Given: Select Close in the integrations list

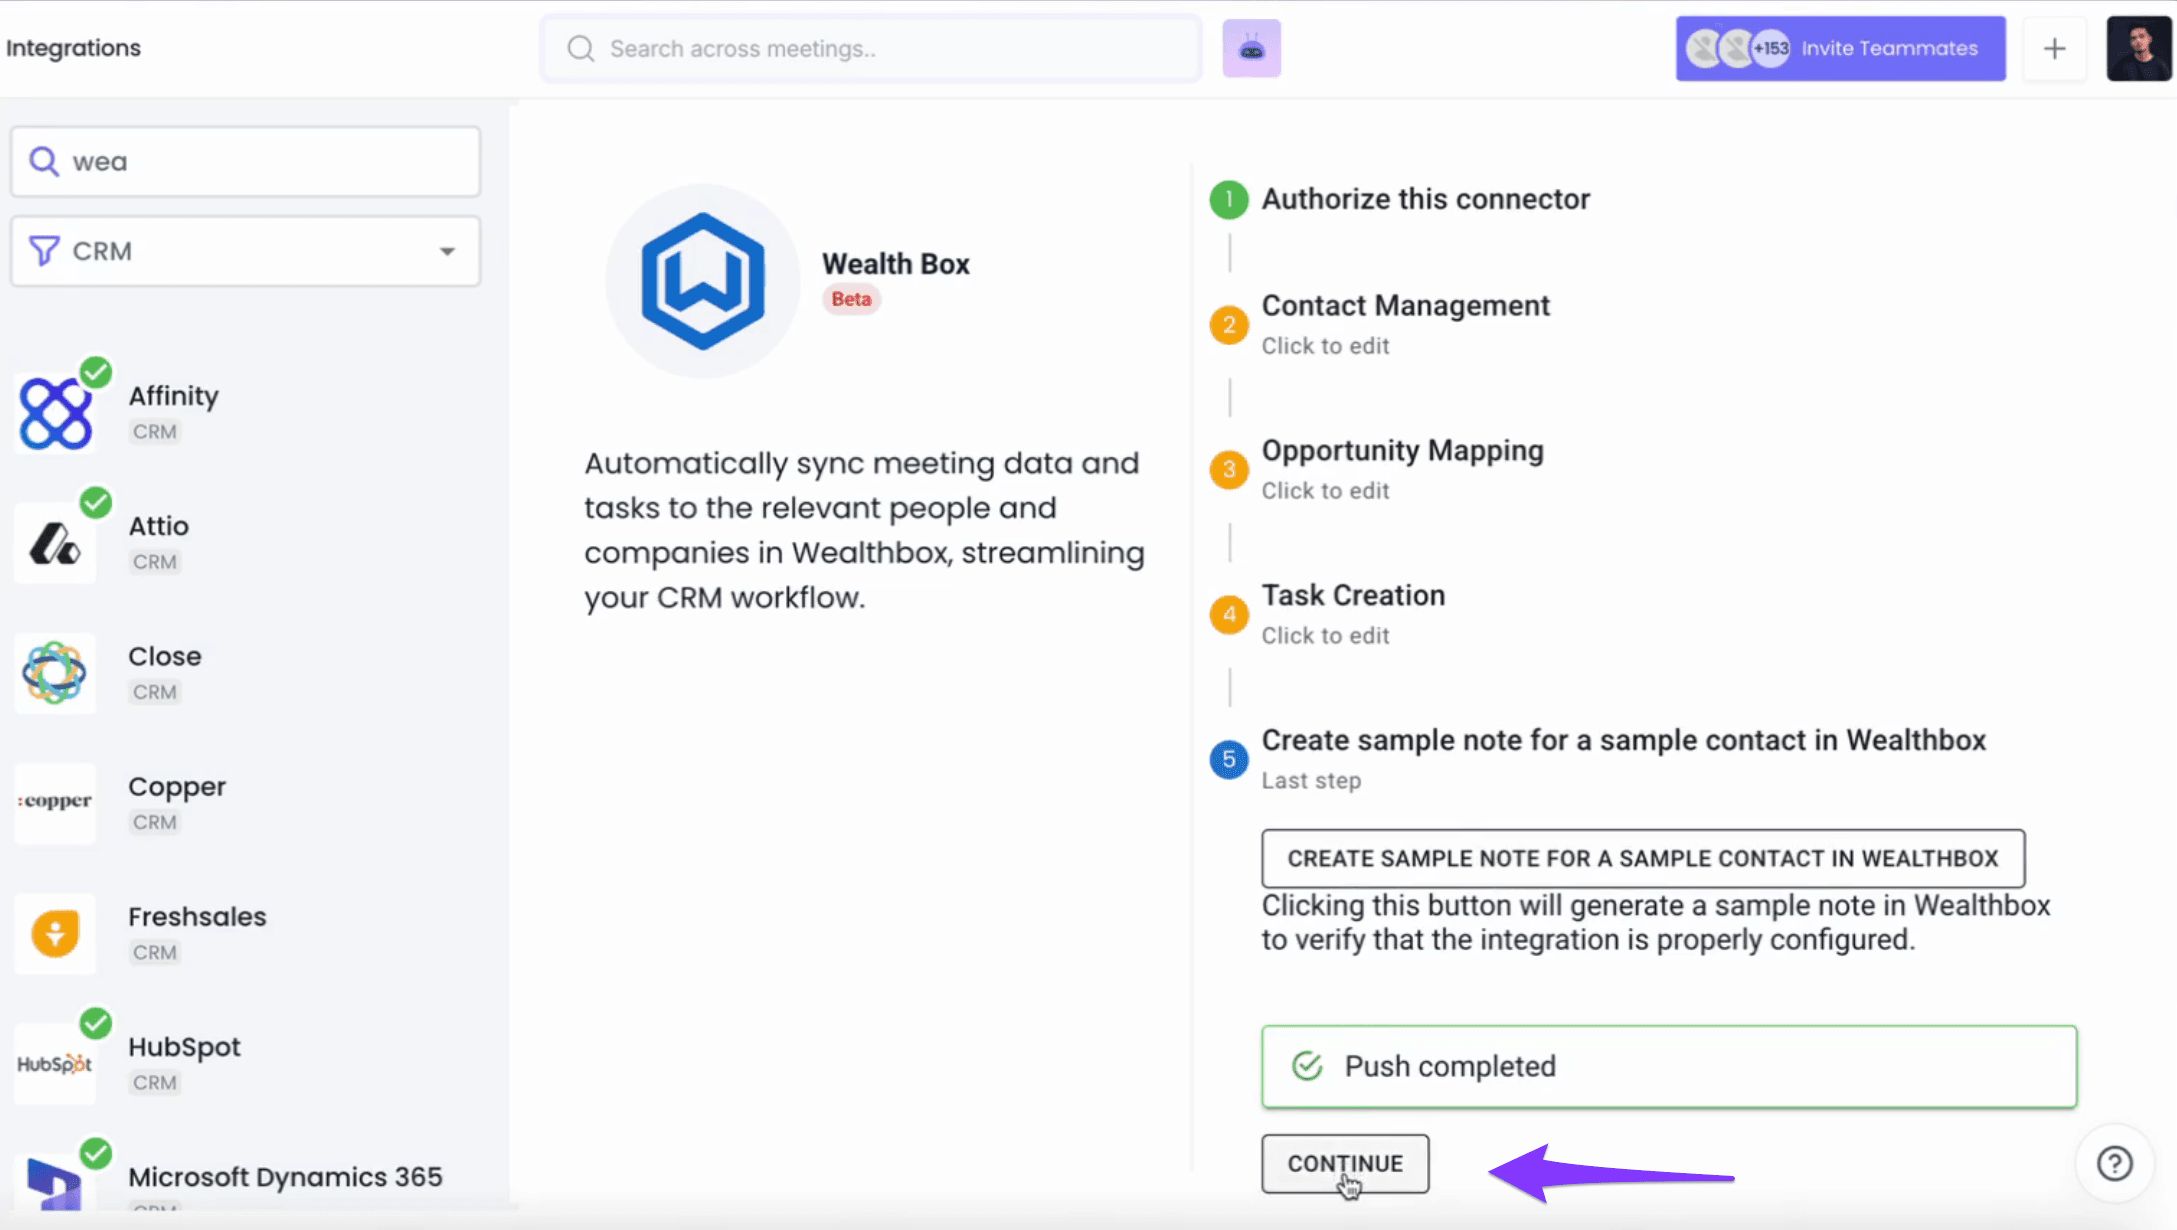Looking at the screenshot, I should click(165, 656).
